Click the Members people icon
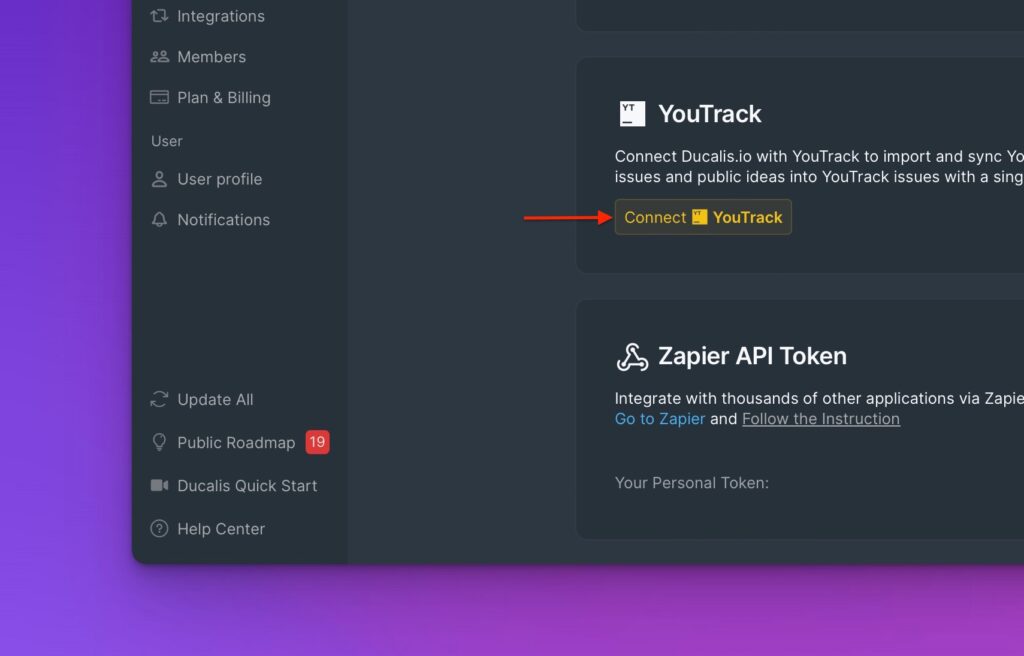 159,57
